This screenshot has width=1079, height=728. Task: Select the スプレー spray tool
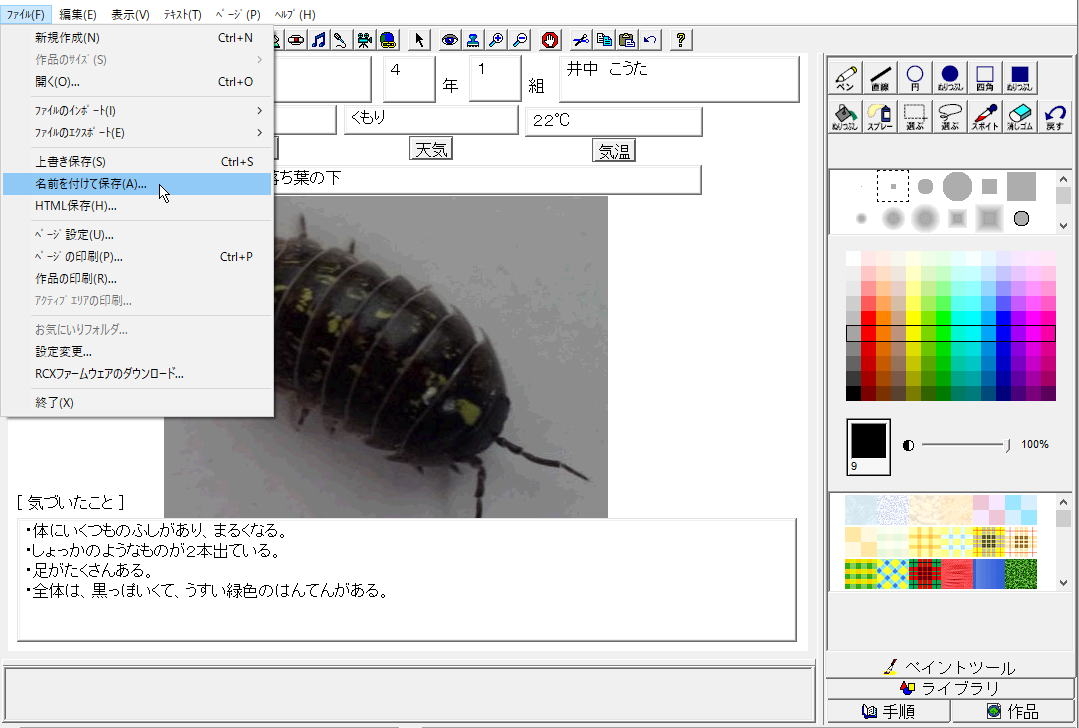tap(880, 117)
